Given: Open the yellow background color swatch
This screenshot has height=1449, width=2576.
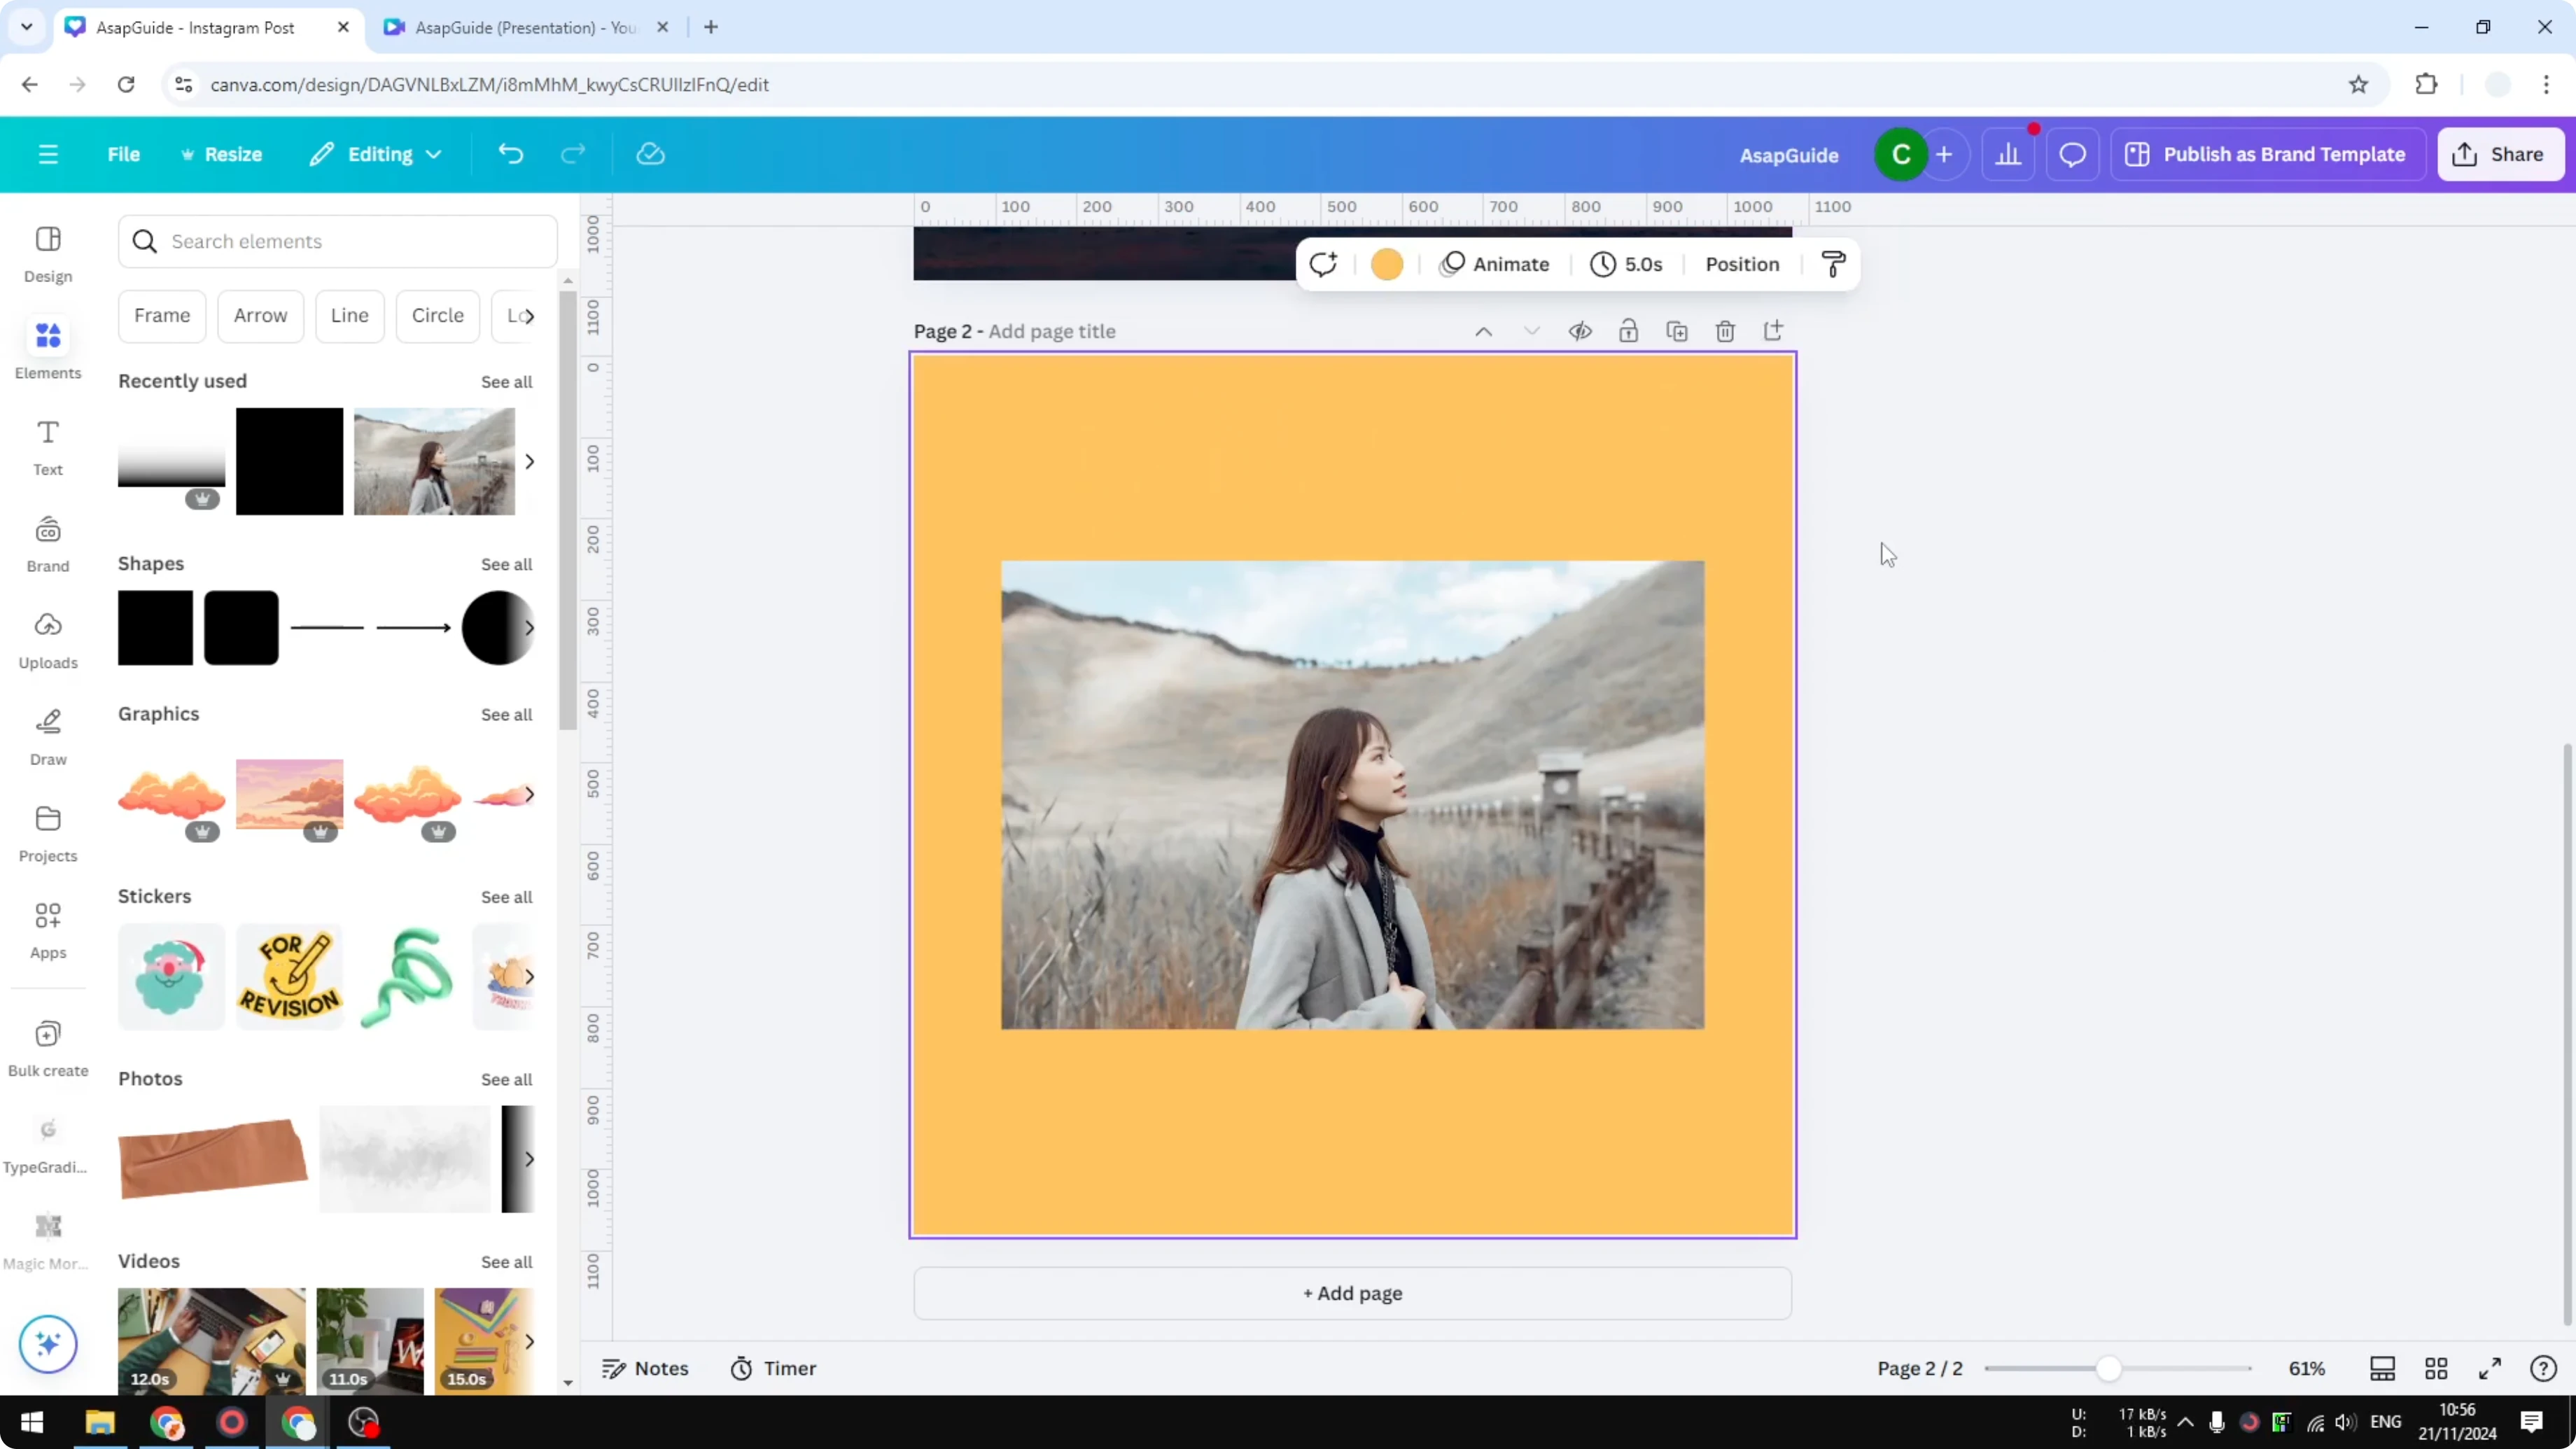Looking at the screenshot, I should [x=1386, y=264].
